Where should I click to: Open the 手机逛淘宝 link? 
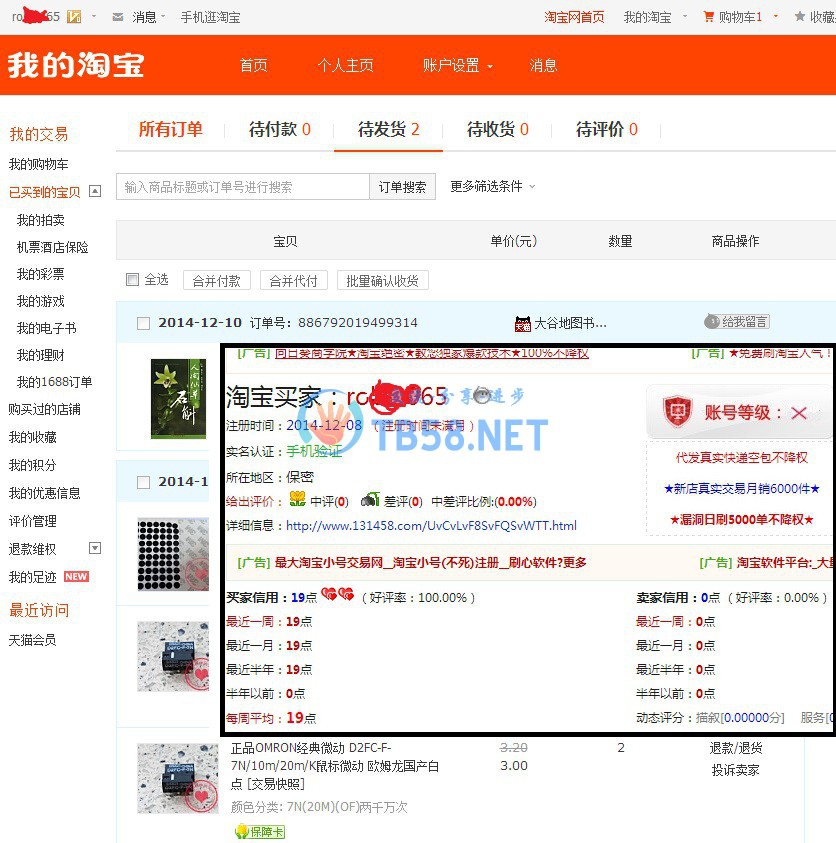tap(210, 17)
